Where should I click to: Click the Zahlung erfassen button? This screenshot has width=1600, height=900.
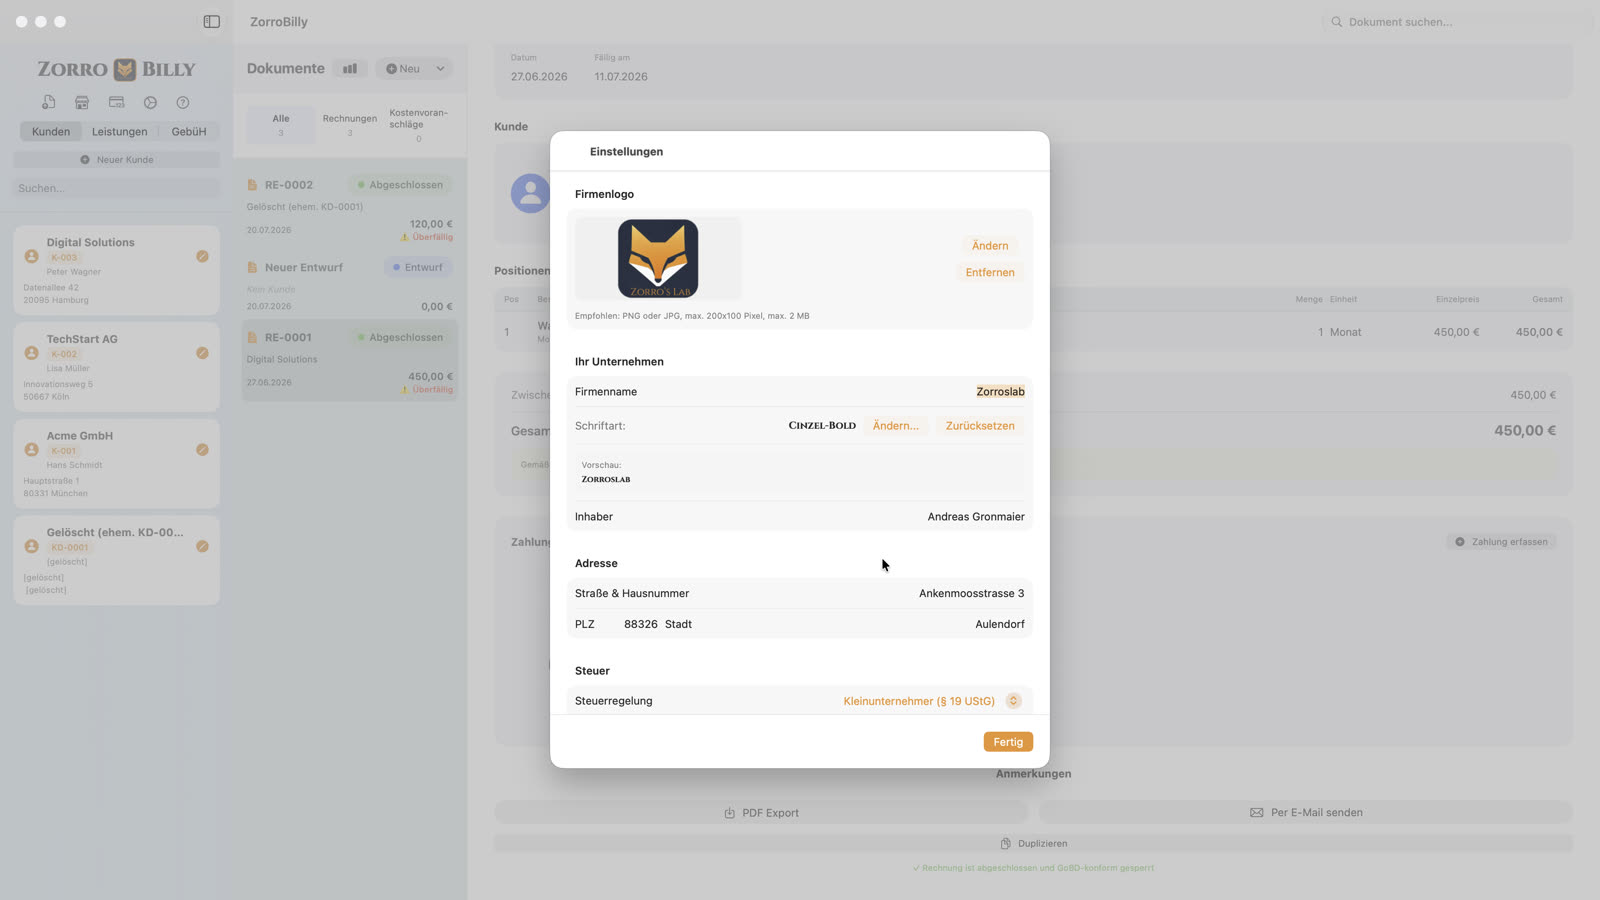click(x=1501, y=542)
